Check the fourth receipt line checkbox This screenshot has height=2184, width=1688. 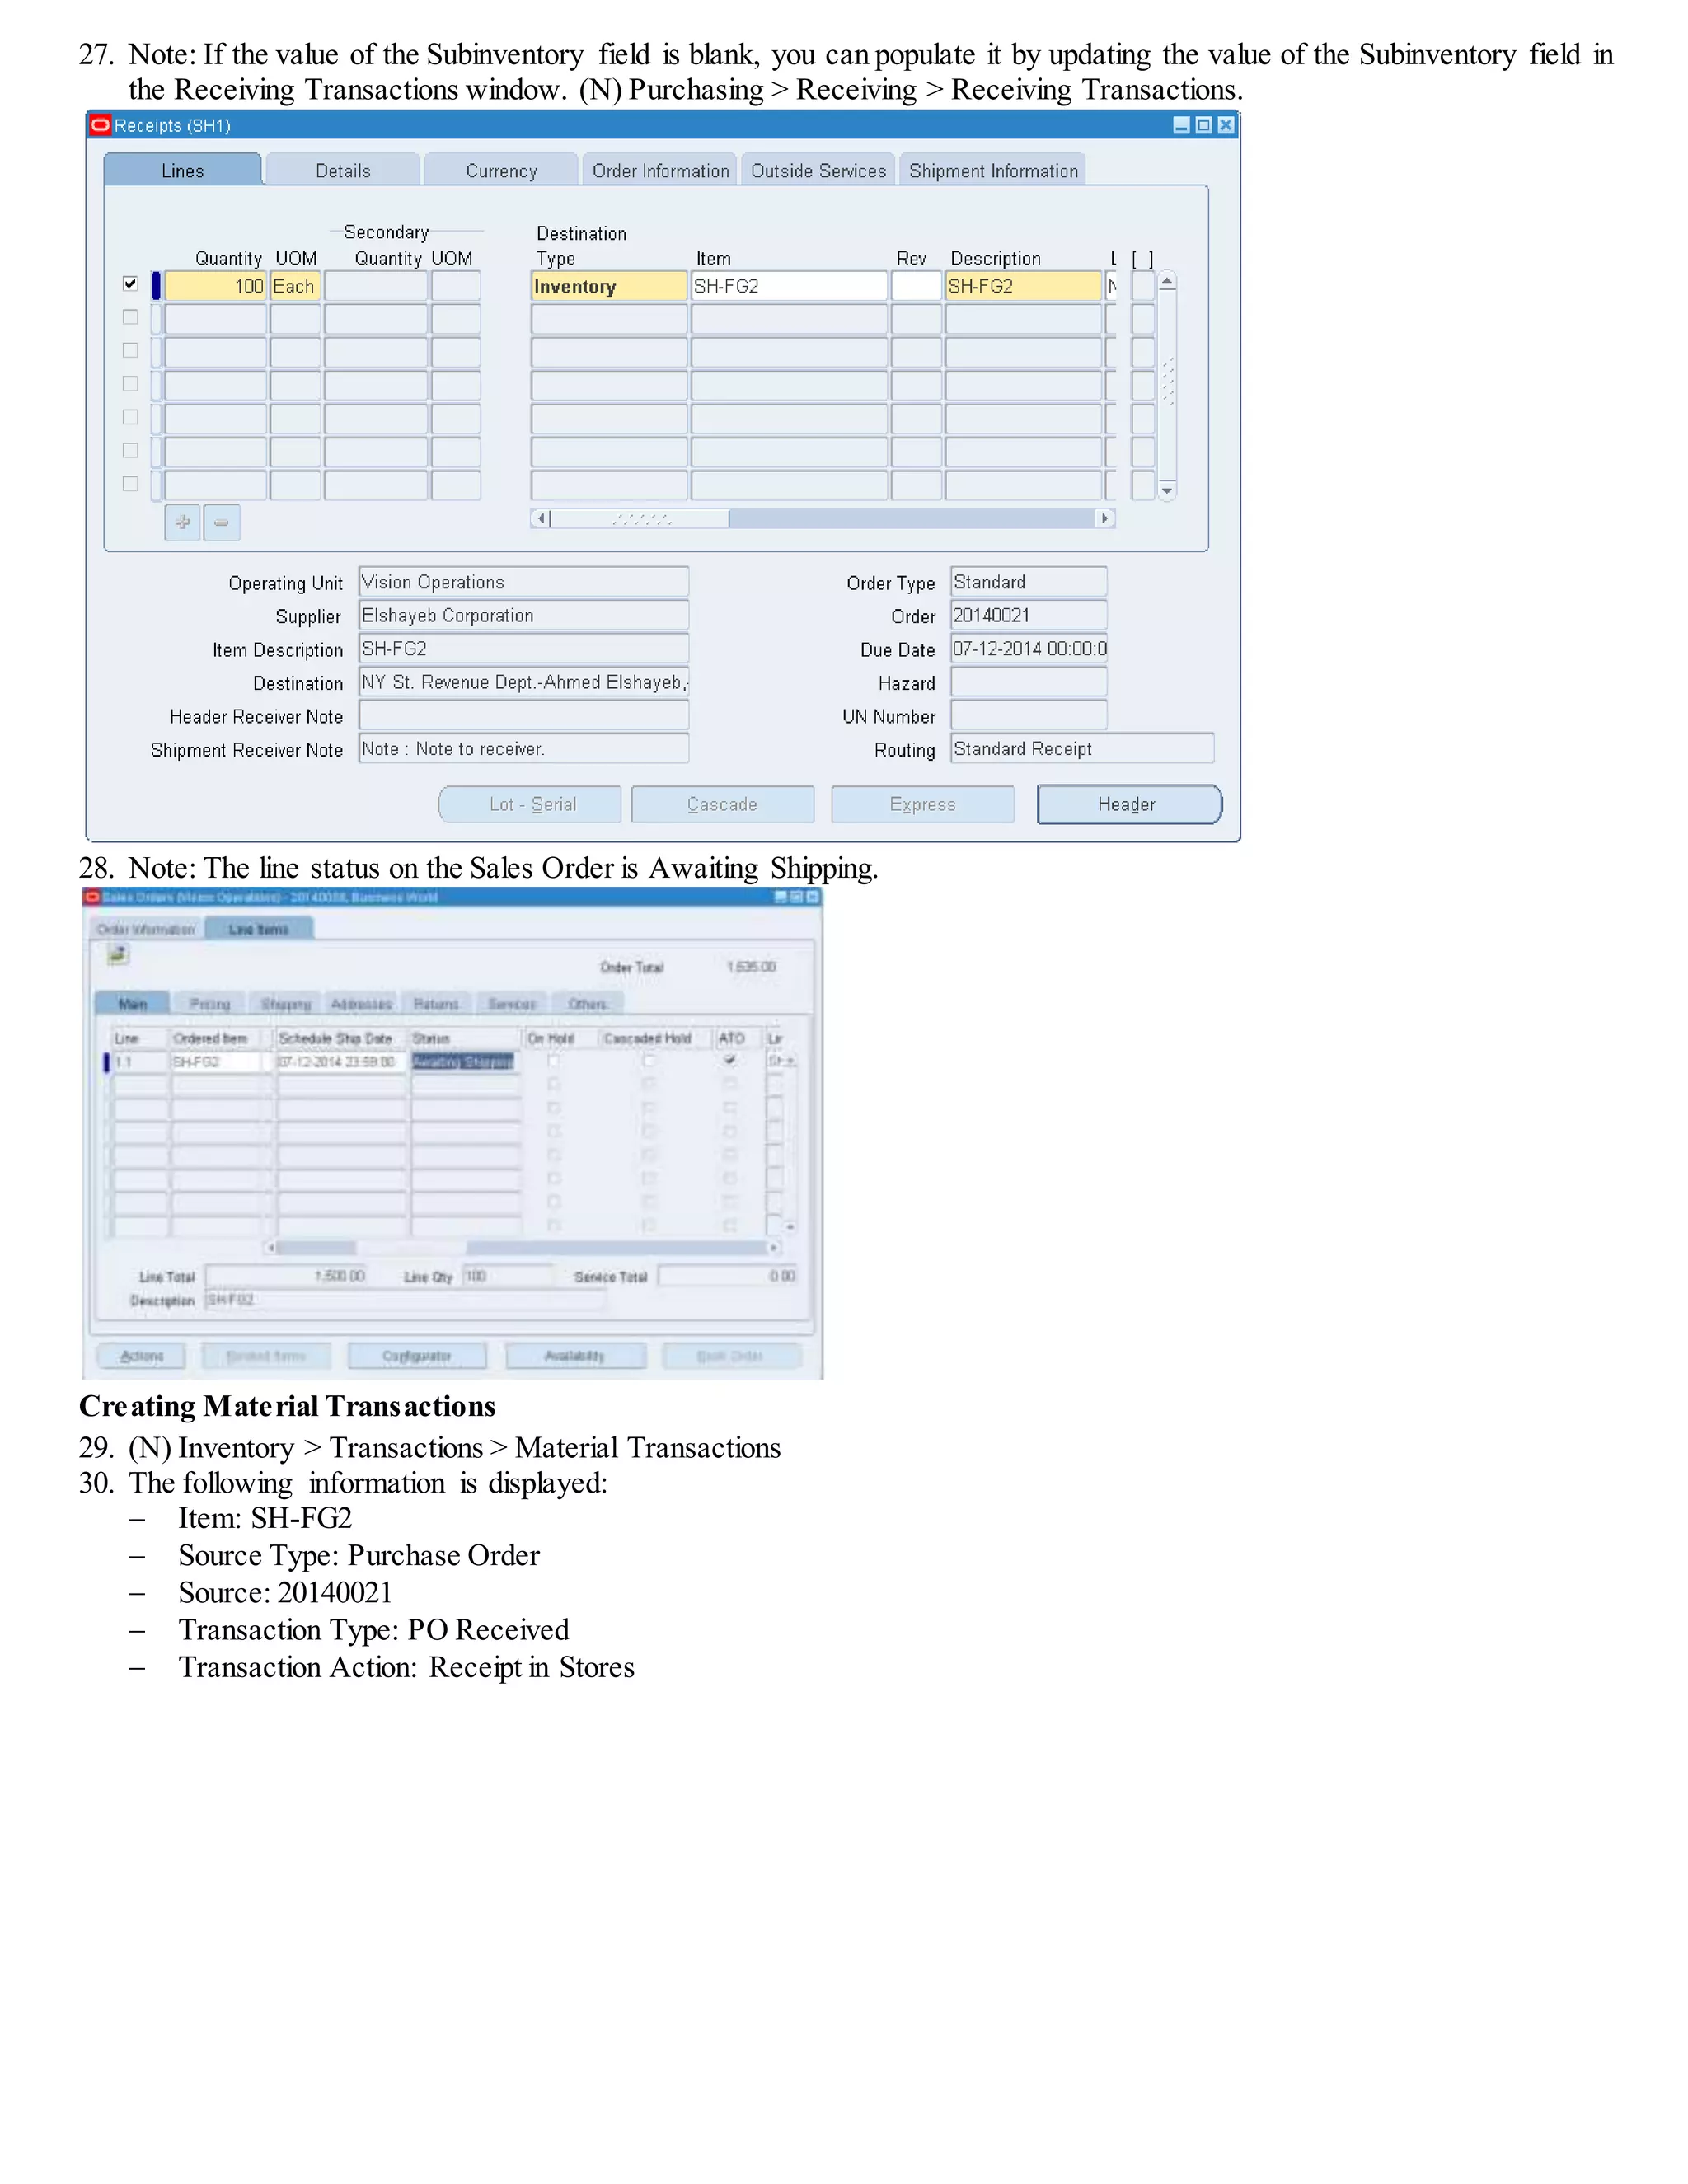pos(130,384)
